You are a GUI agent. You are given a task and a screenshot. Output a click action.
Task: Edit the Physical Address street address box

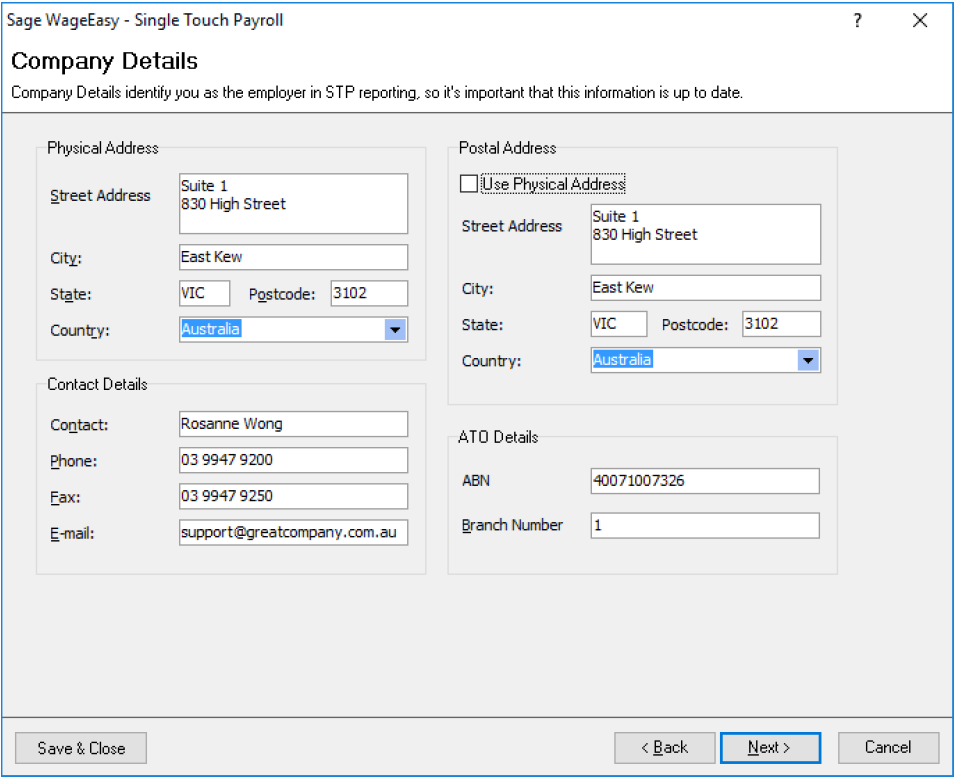[x=294, y=204]
